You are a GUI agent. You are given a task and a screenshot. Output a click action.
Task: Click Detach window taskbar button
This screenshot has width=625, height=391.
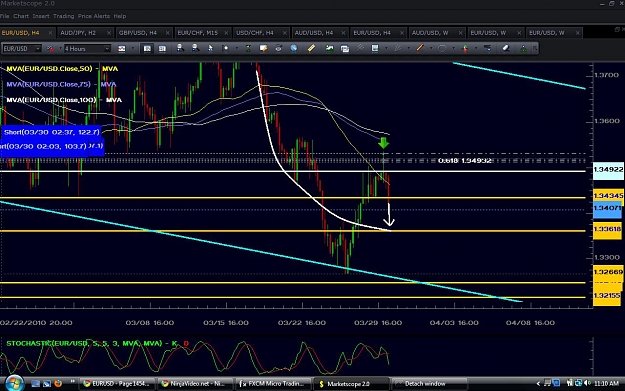click(428, 383)
